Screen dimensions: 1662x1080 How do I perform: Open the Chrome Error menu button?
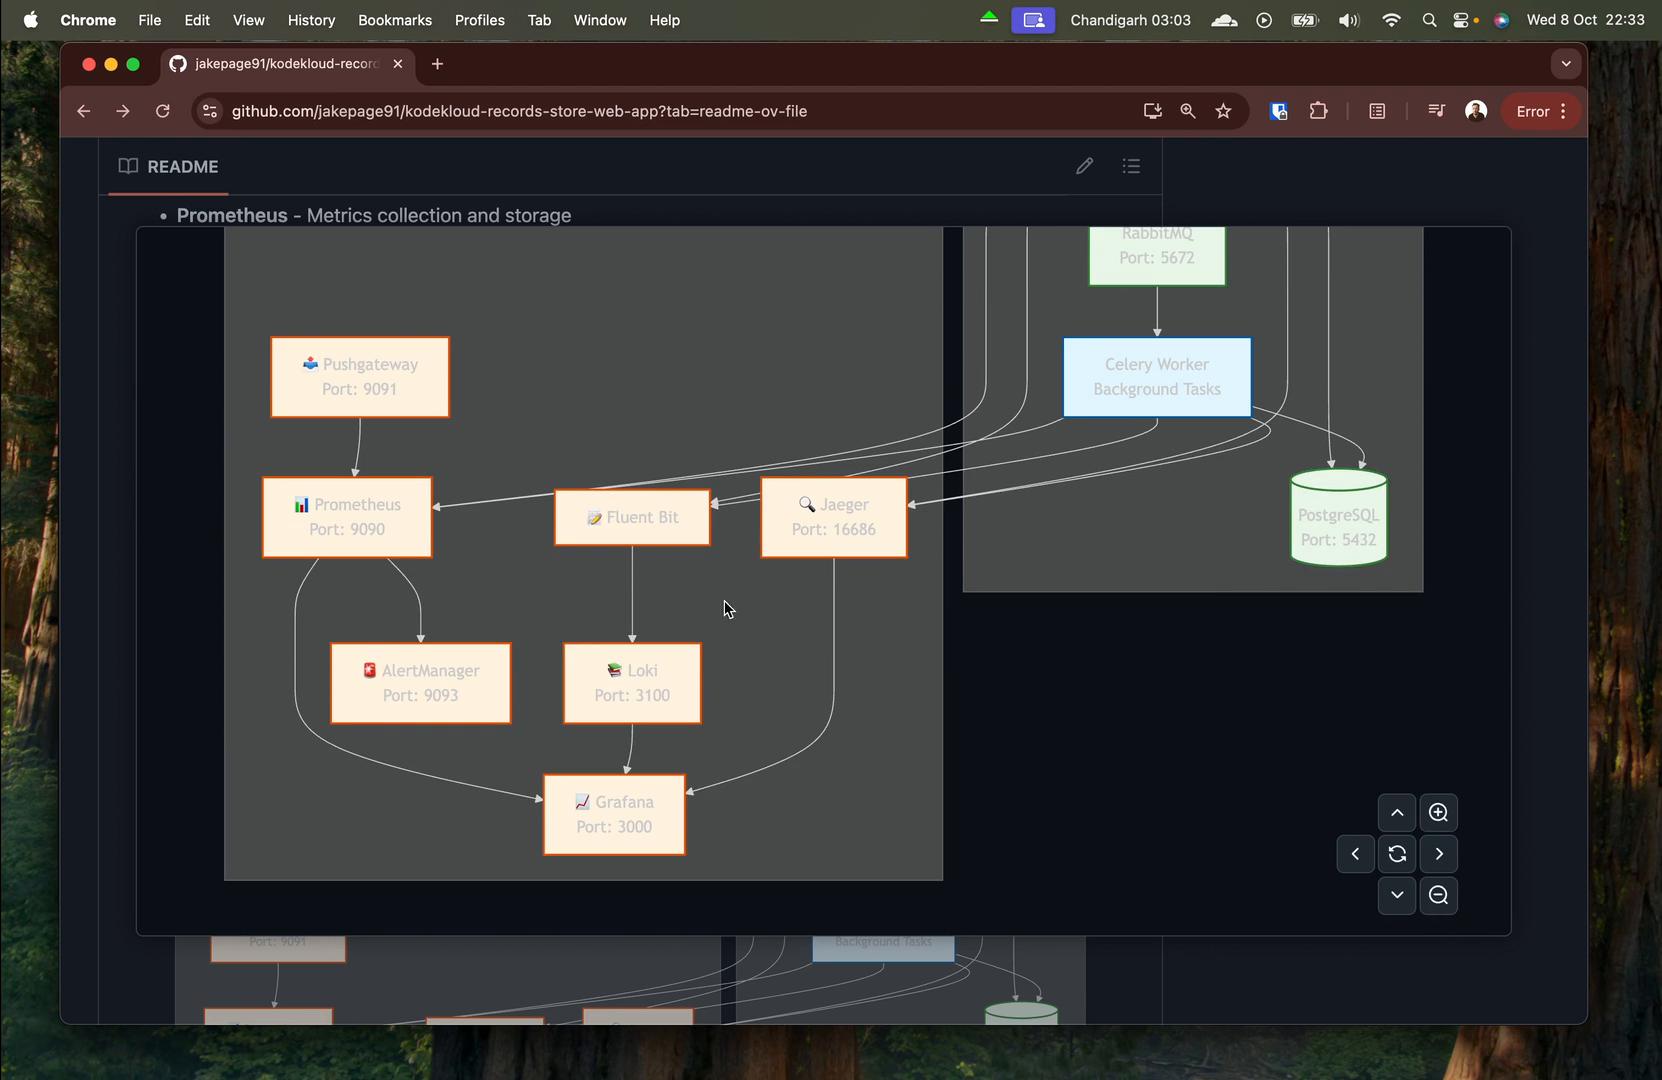click(x=1541, y=111)
